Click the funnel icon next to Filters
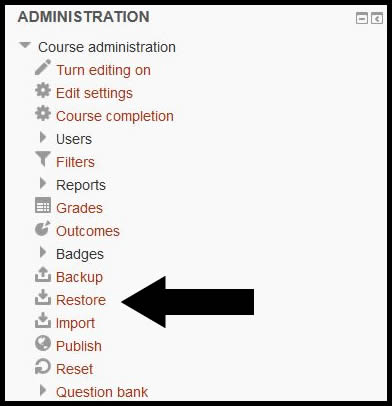This screenshot has height=406, width=392. pos(43,159)
